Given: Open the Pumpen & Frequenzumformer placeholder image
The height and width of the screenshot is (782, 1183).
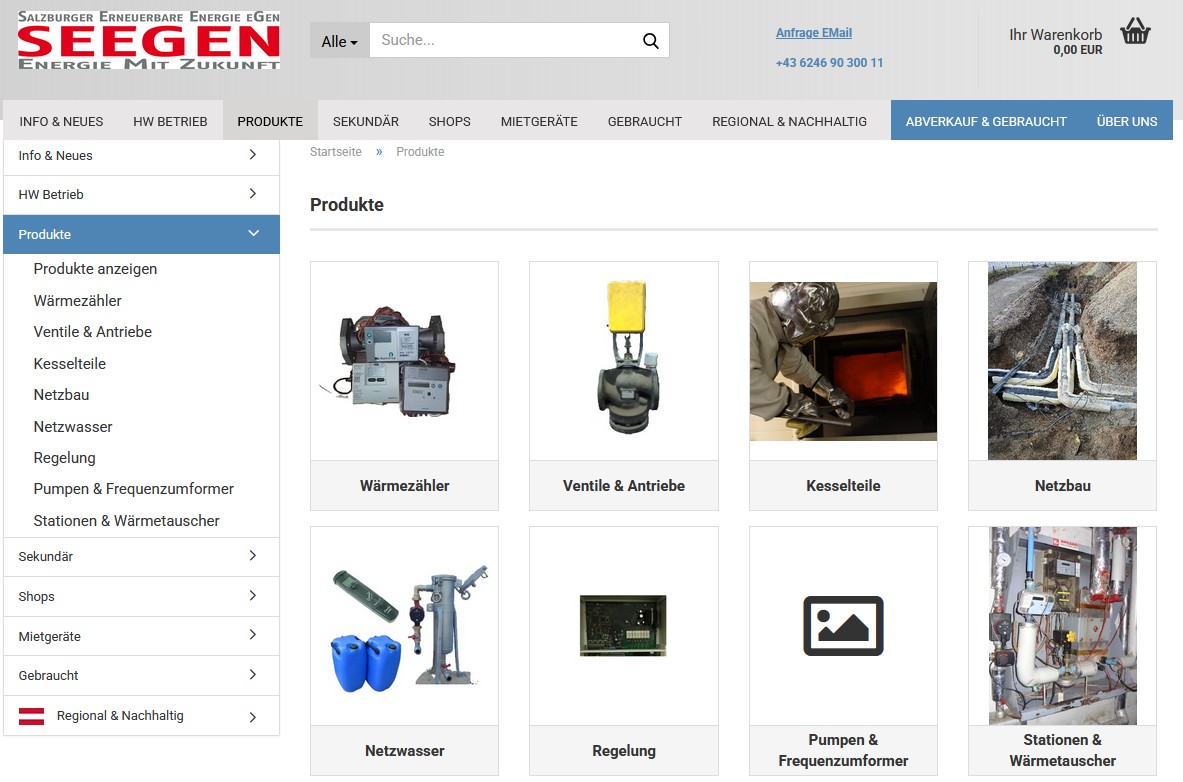Looking at the screenshot, I should [x=843, y=626].
